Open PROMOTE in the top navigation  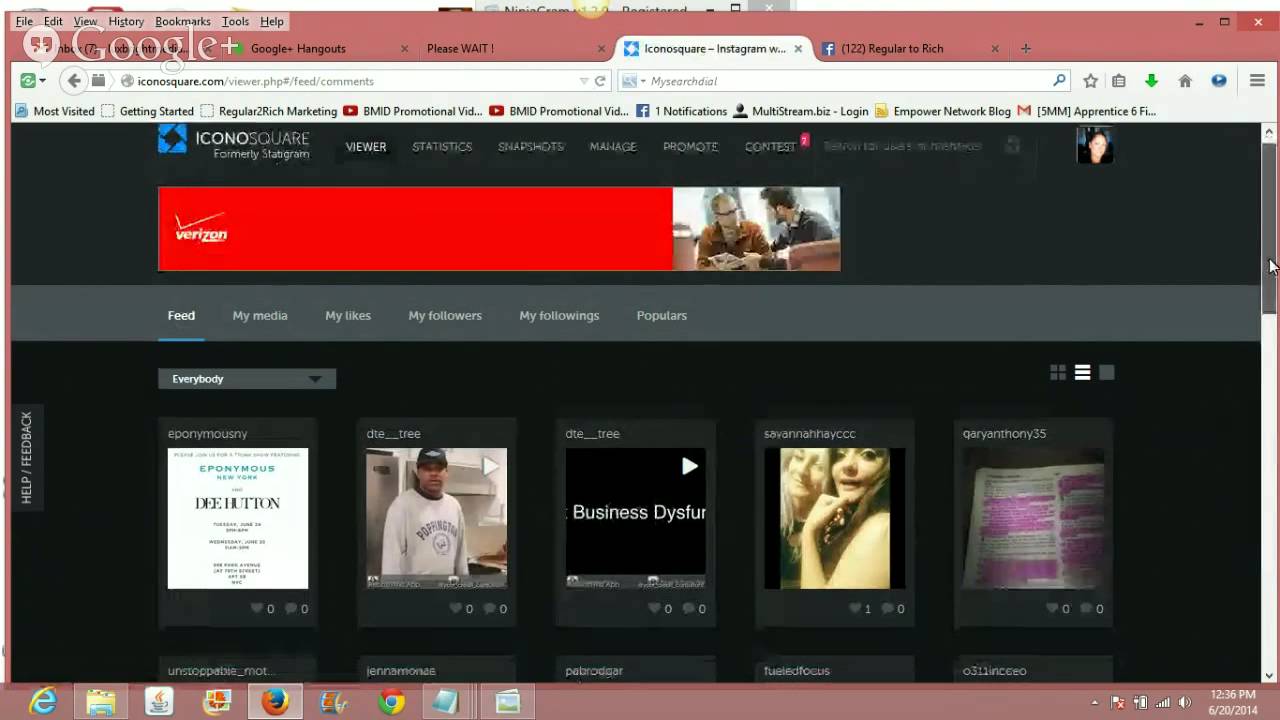click(690, 146)
